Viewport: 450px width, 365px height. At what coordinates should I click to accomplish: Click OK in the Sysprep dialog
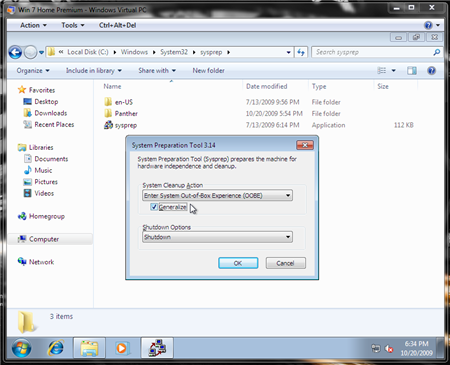point(238,263)
